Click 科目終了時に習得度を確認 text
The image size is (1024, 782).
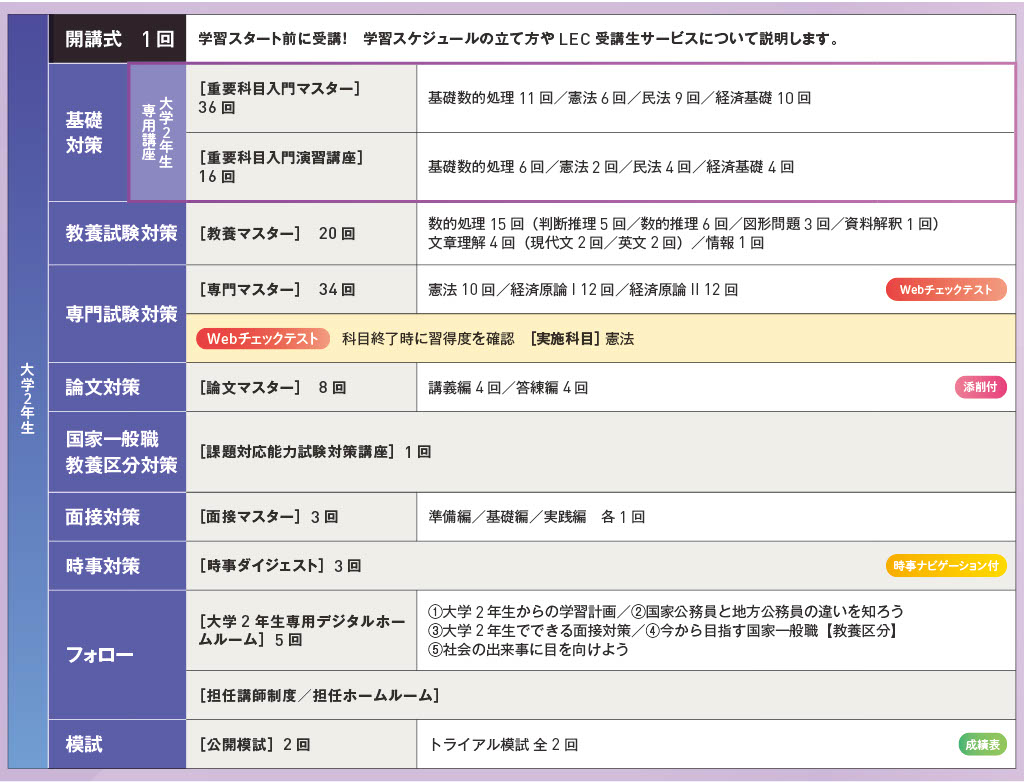[428, 338]
